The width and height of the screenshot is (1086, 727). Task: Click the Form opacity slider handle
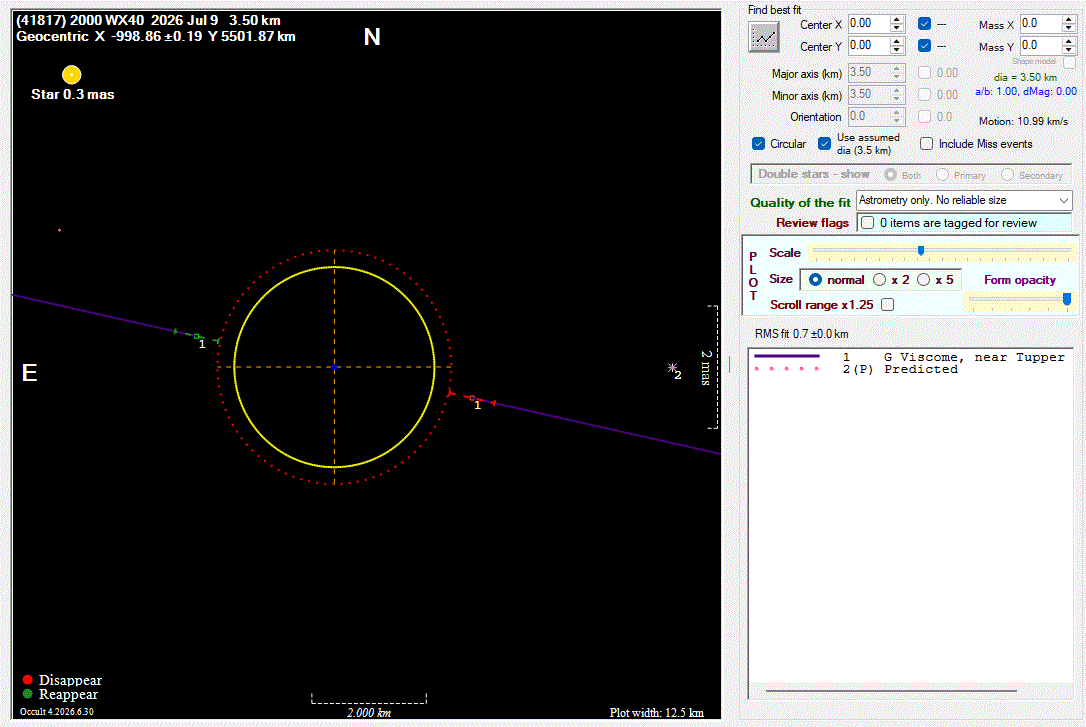(1067, 298)
